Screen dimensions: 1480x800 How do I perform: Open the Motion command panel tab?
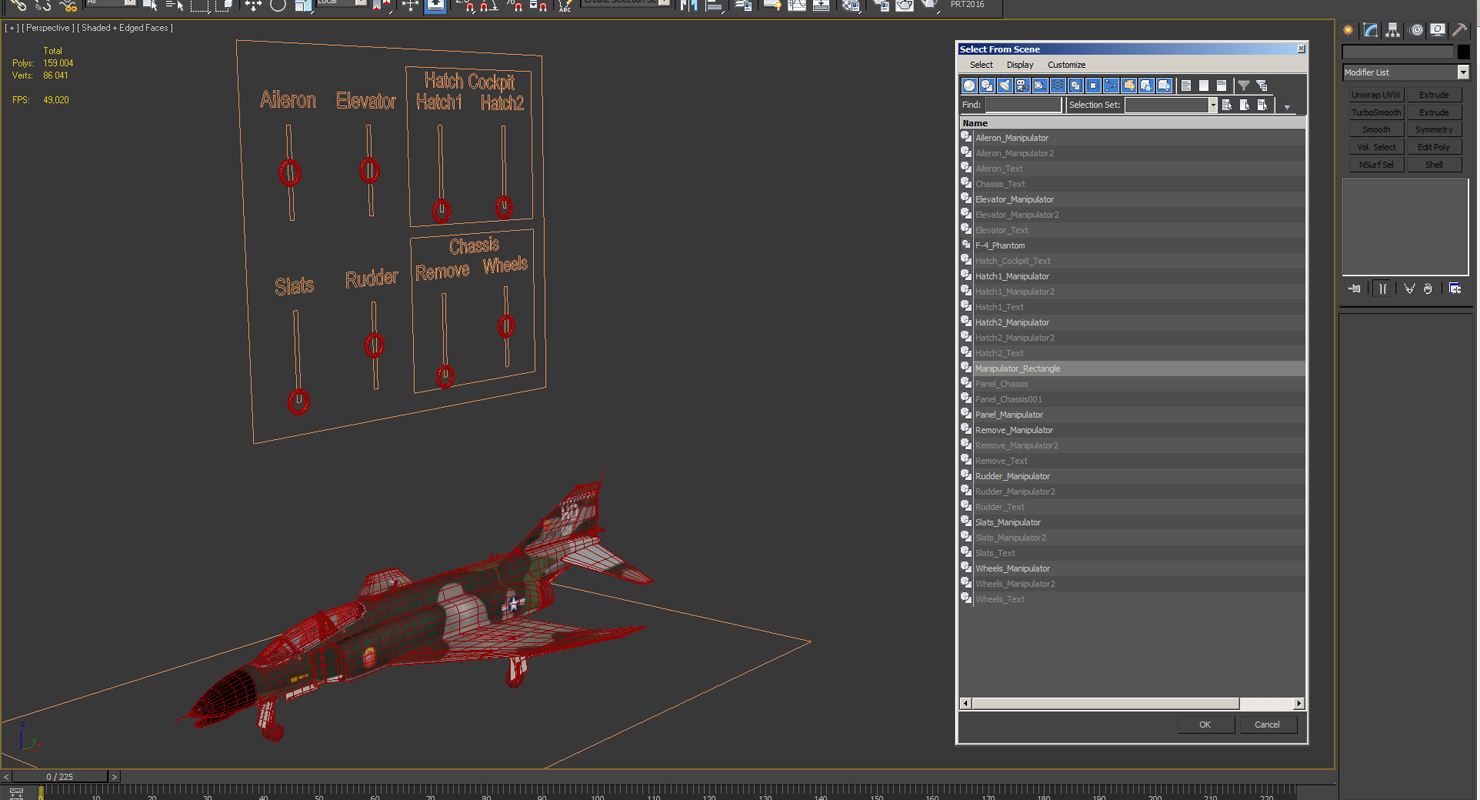(x=1416, y=30)
